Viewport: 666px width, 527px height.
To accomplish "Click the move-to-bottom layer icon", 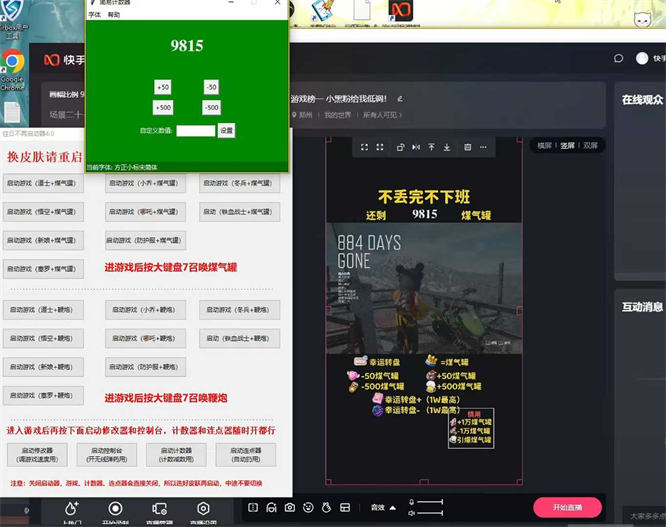I will (447, 147).
